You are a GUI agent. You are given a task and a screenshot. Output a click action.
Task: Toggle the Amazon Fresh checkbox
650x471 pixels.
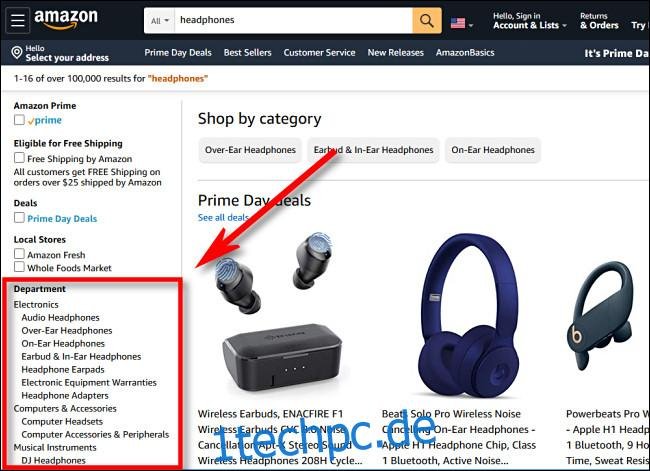pyautogui.click(x=19, y=253)
